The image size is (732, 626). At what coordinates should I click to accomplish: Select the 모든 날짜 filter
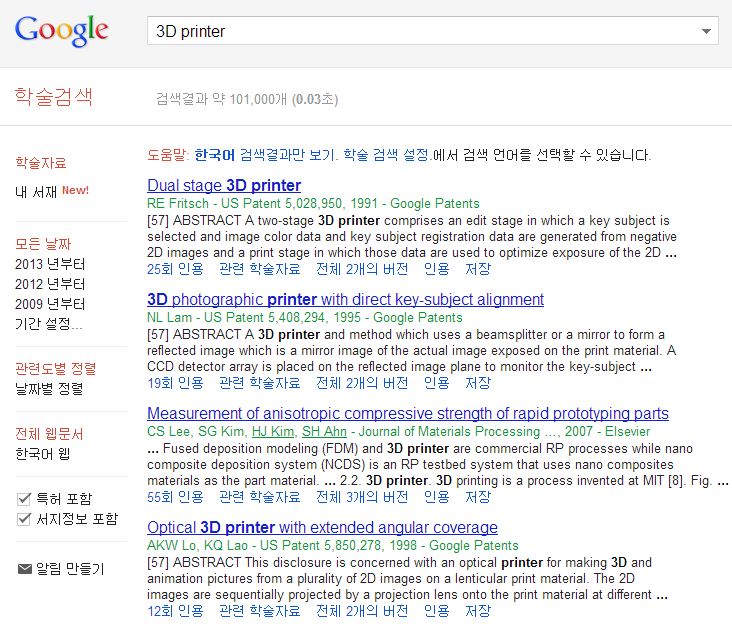pos(43,243)
